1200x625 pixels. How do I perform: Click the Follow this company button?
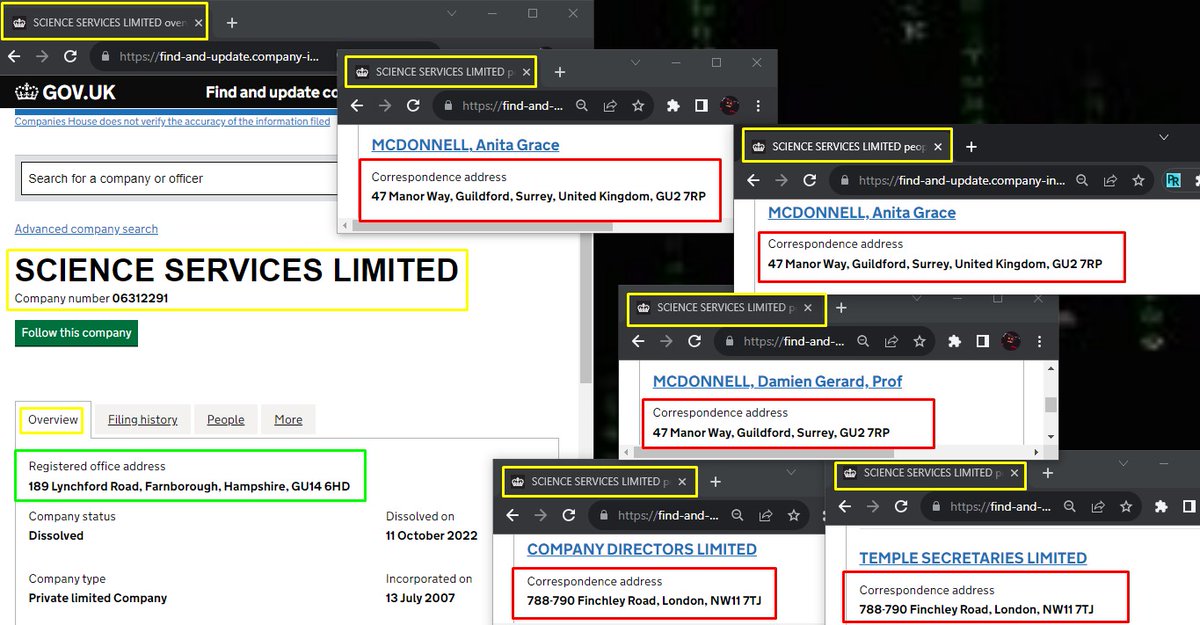[x=76, y=333]
